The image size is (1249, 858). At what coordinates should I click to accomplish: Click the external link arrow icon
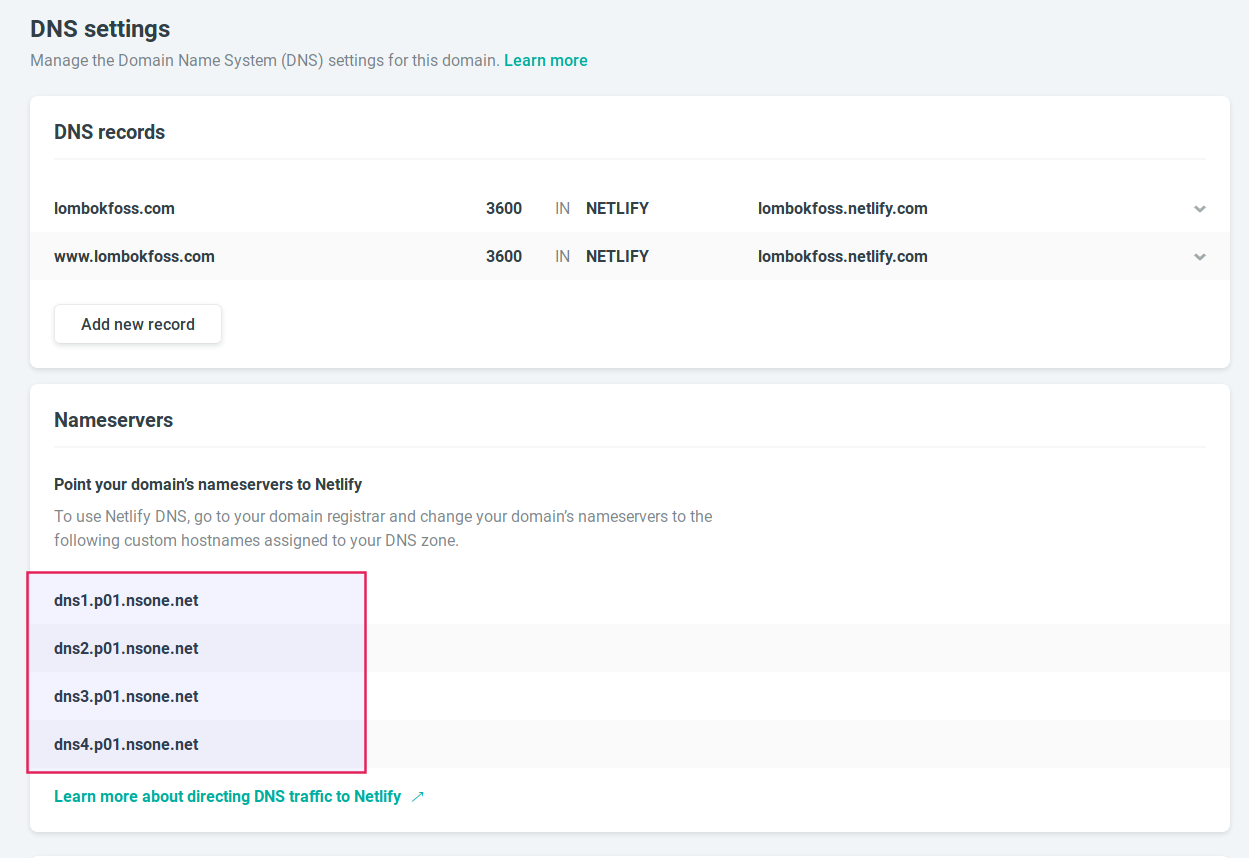point(419,796)
